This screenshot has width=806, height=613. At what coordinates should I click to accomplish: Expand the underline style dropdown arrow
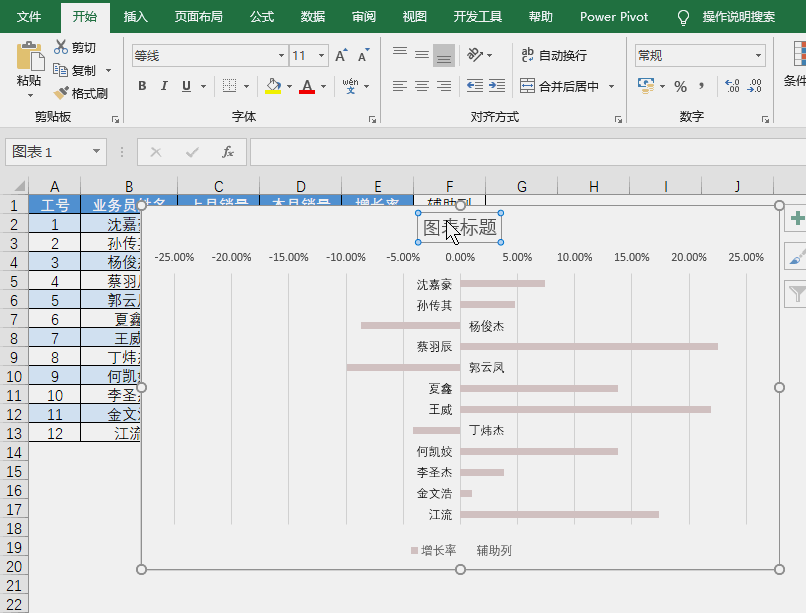coord(204,86)
